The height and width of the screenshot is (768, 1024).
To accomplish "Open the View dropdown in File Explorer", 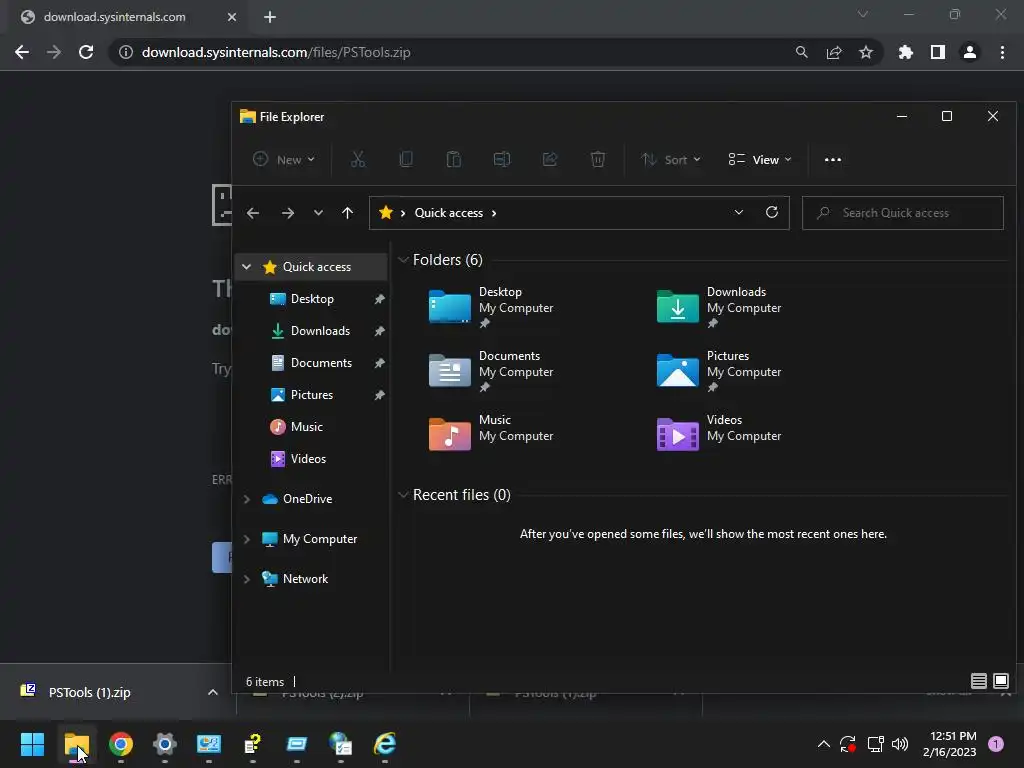I will [760, 159].
